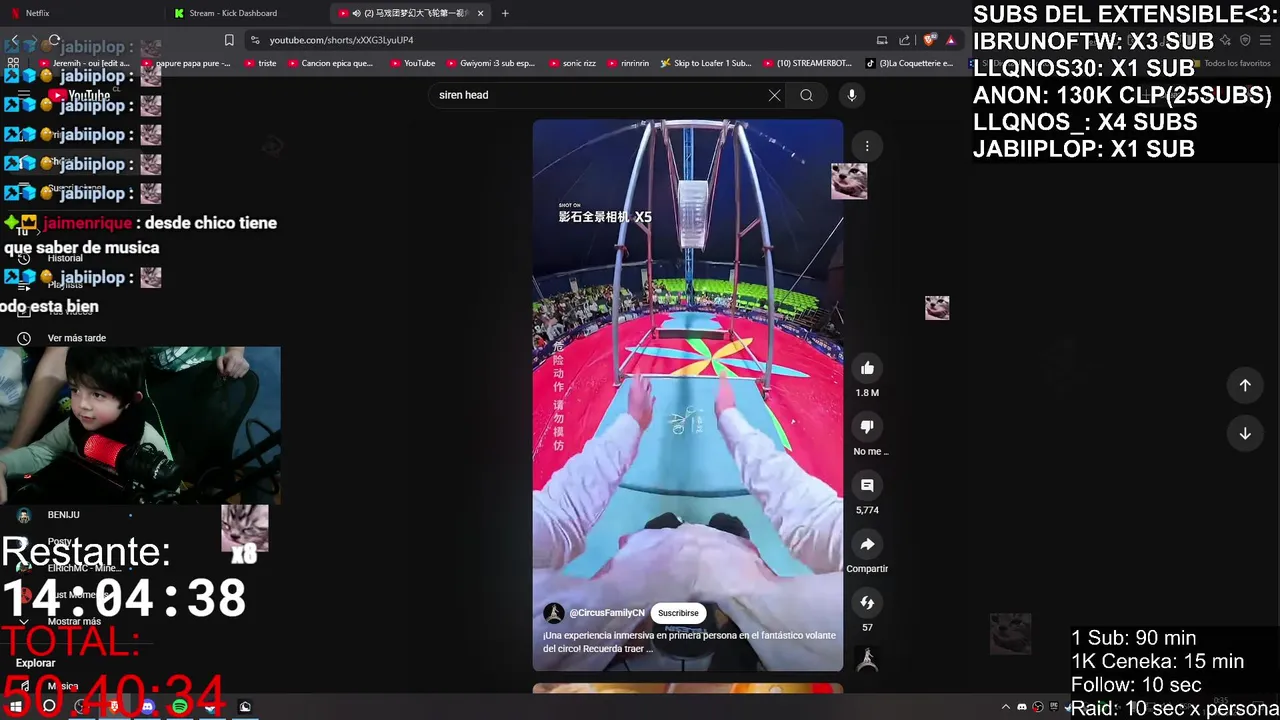Expand 'Mostrar más' subscriptions list

click(x=73, y=621)
